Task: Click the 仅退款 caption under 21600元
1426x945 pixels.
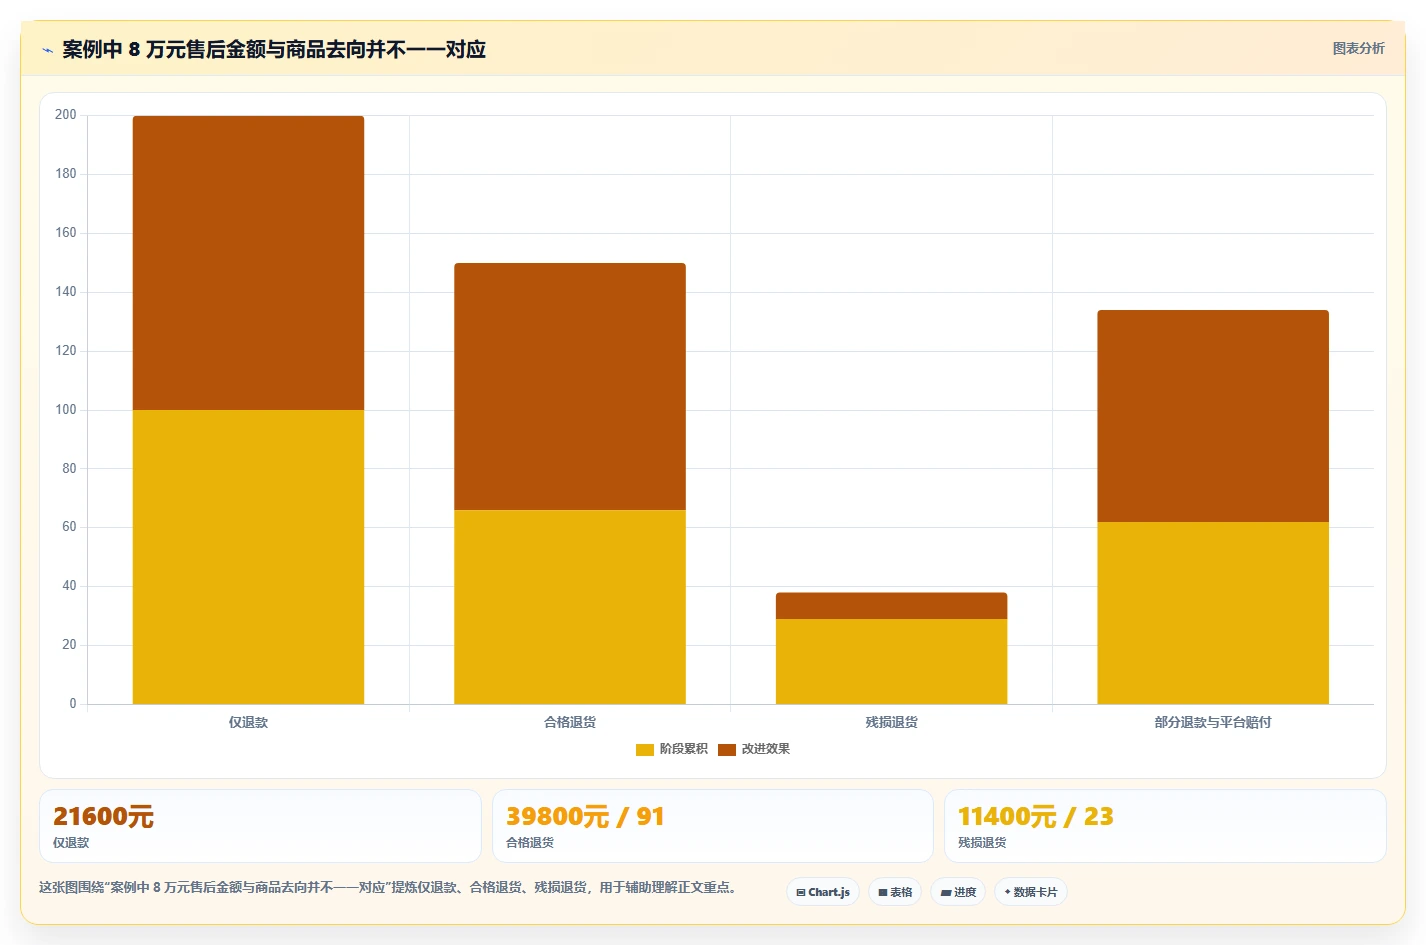Action: click(x=71, y=843)
